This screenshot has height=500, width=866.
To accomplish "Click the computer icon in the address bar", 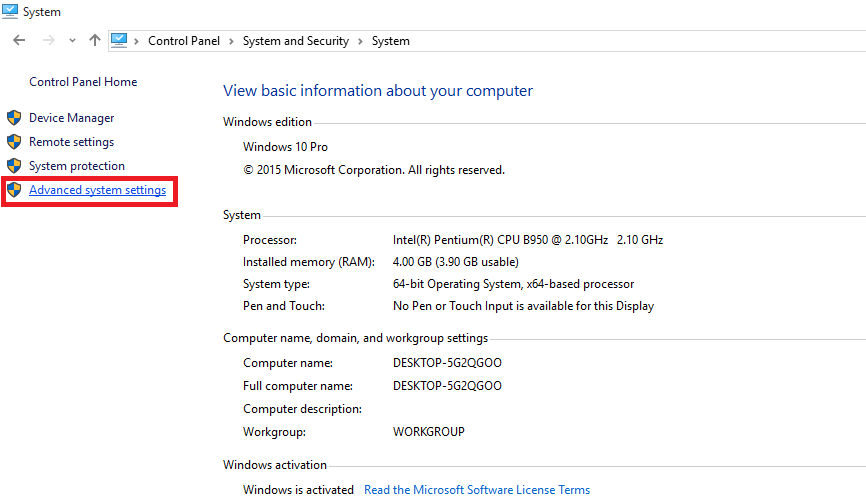I will [119, 41].
